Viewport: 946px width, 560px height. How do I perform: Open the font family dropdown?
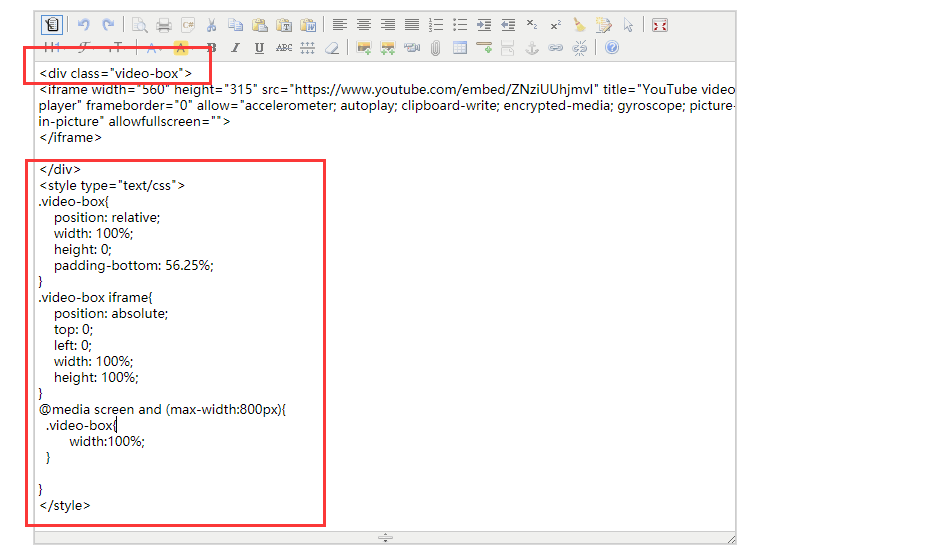[x=84, y=47]
